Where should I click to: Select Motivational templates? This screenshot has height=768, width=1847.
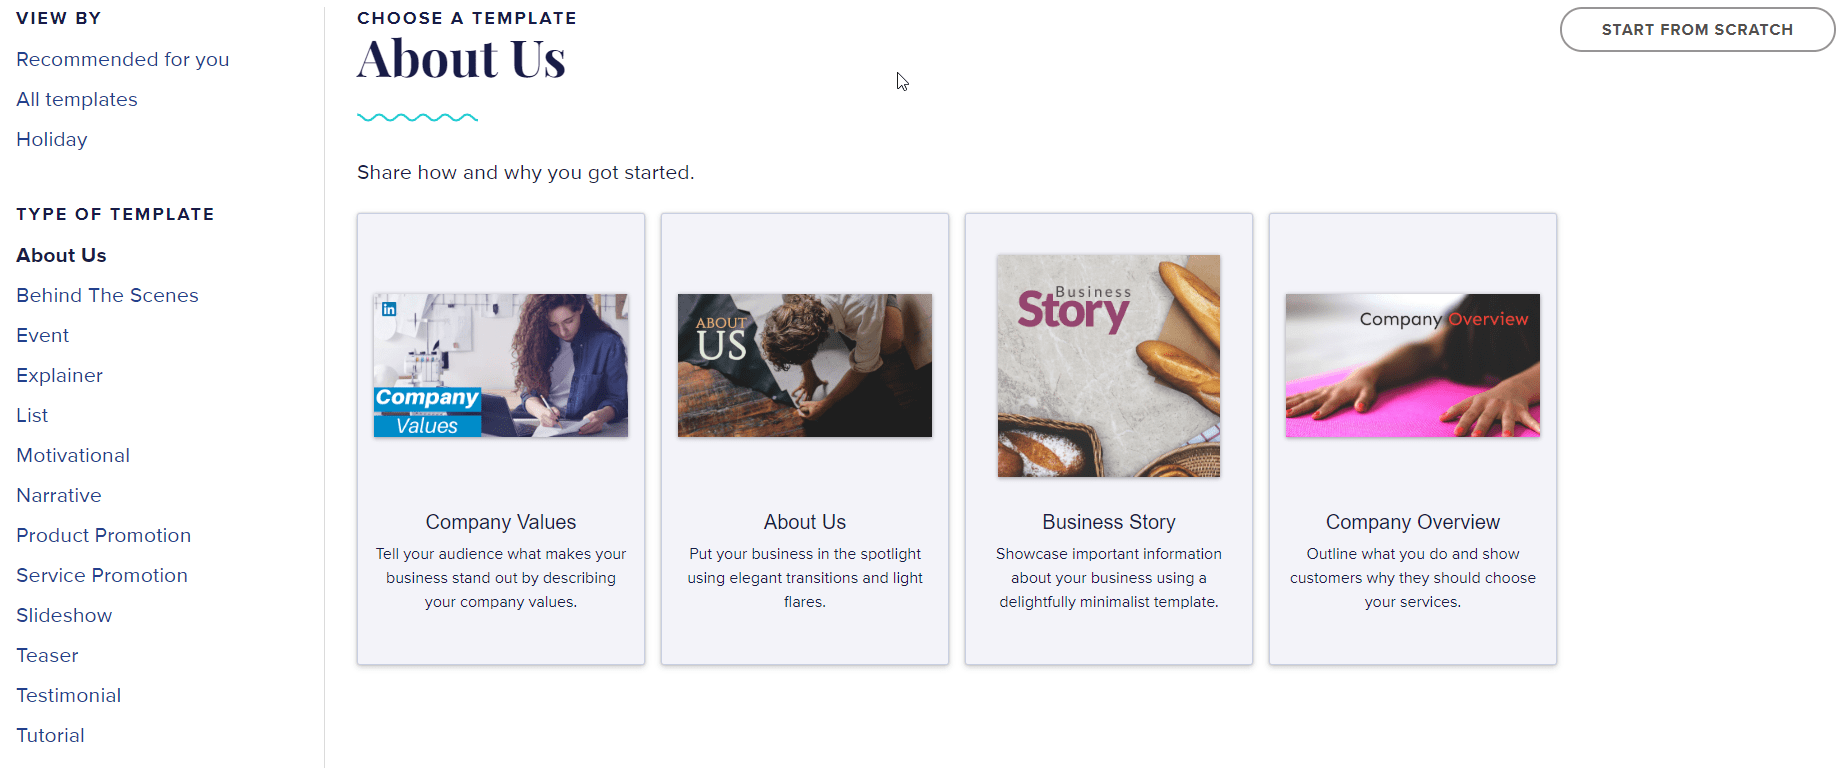(x=72, y=455)
